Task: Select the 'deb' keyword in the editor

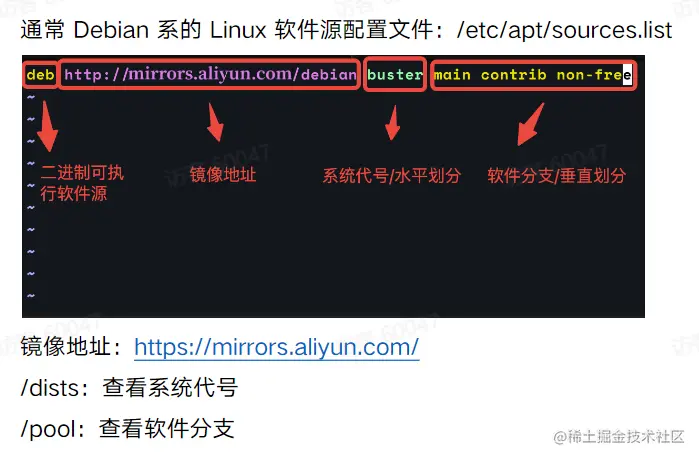Action: [x=40, y=74]
